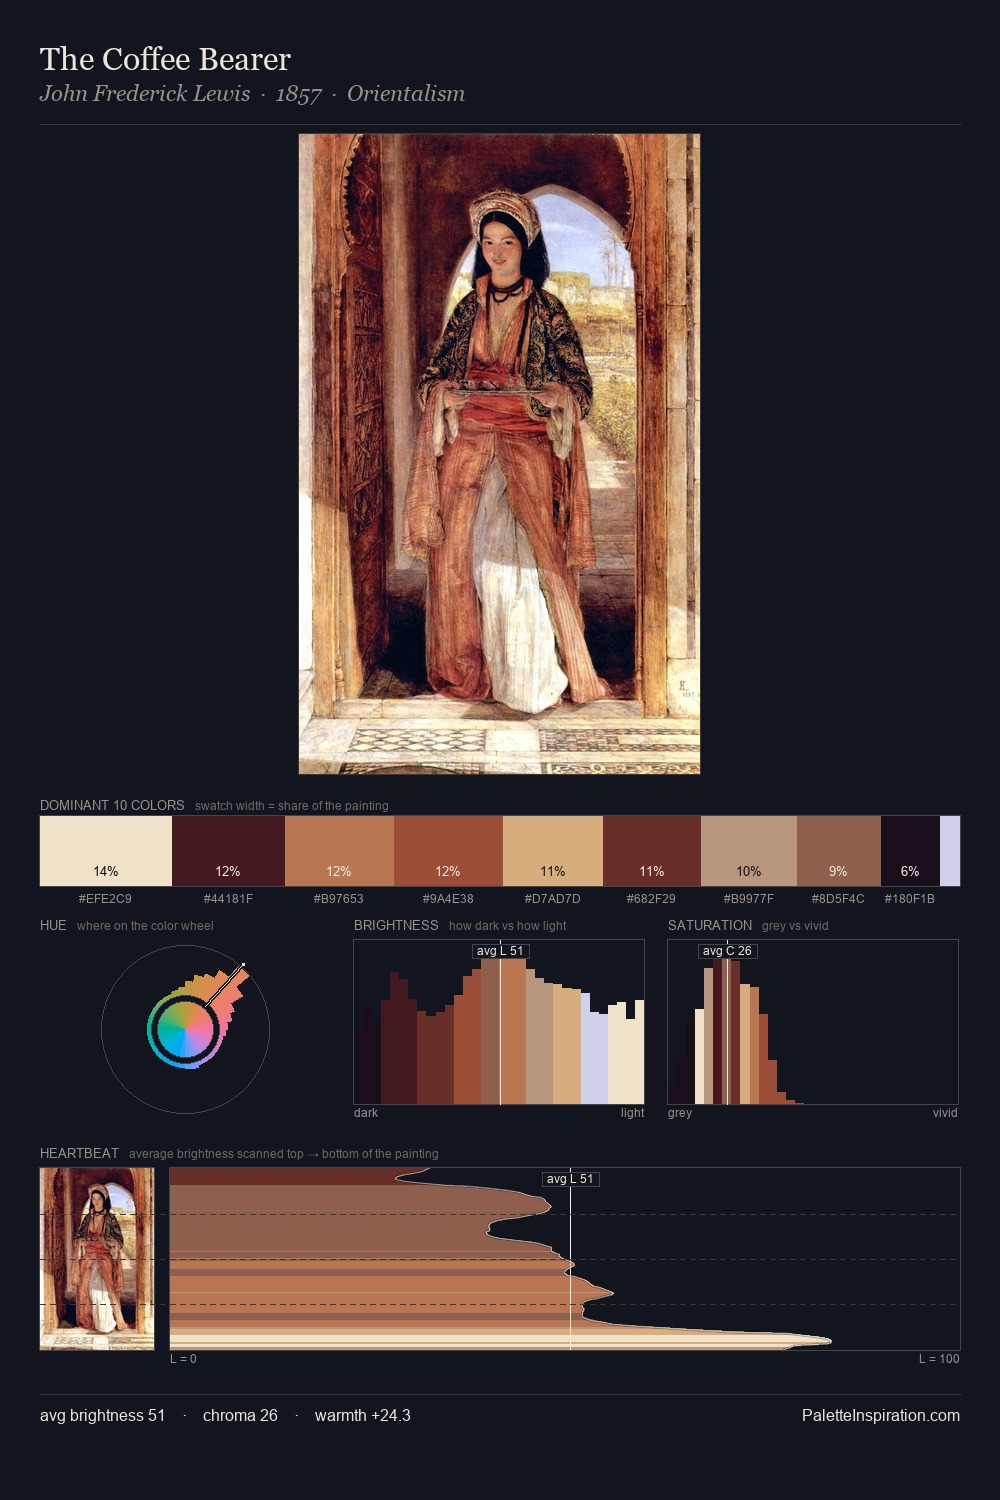Select the swatch labeled 9%
Viewport: 1000px width, 1500px height.
[839, 851]
